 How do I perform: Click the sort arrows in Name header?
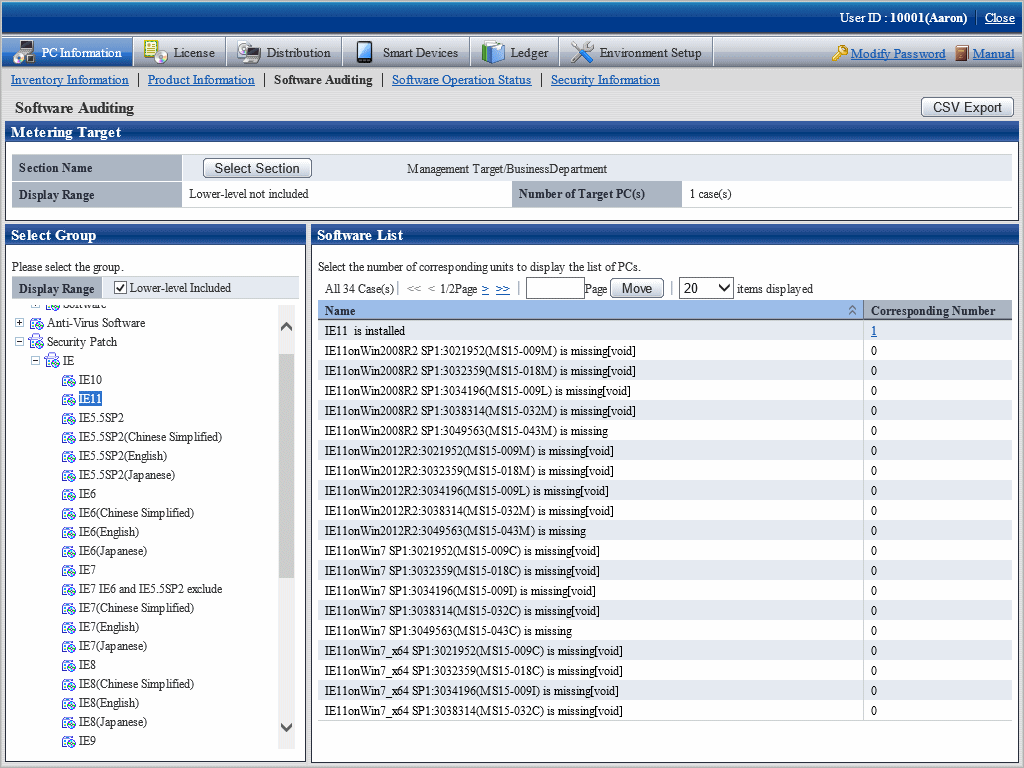[852, 310]
